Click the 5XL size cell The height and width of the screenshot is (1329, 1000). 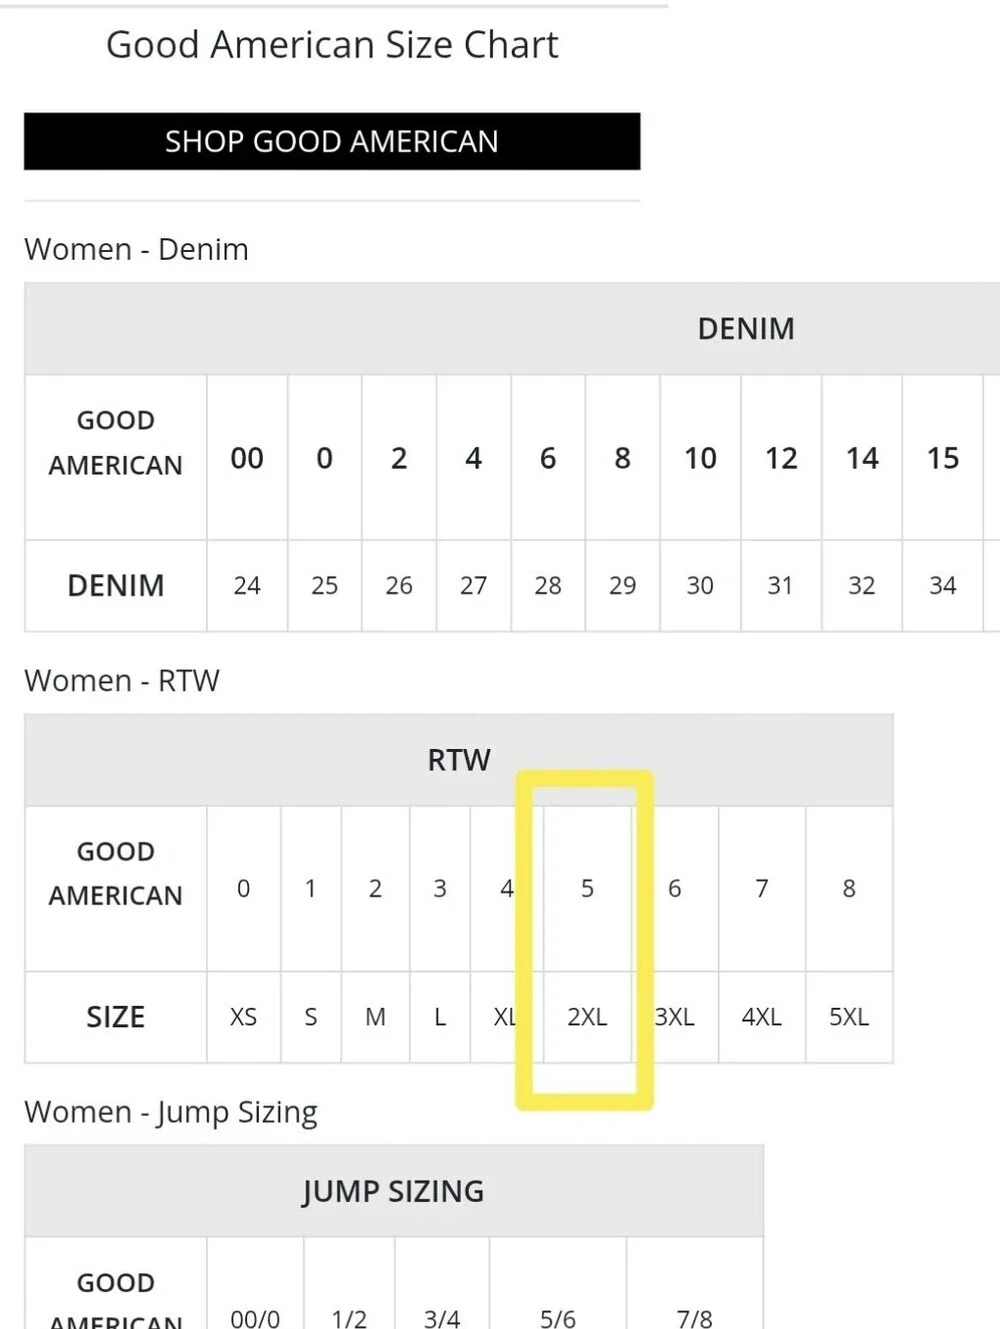pos(849,1017)
